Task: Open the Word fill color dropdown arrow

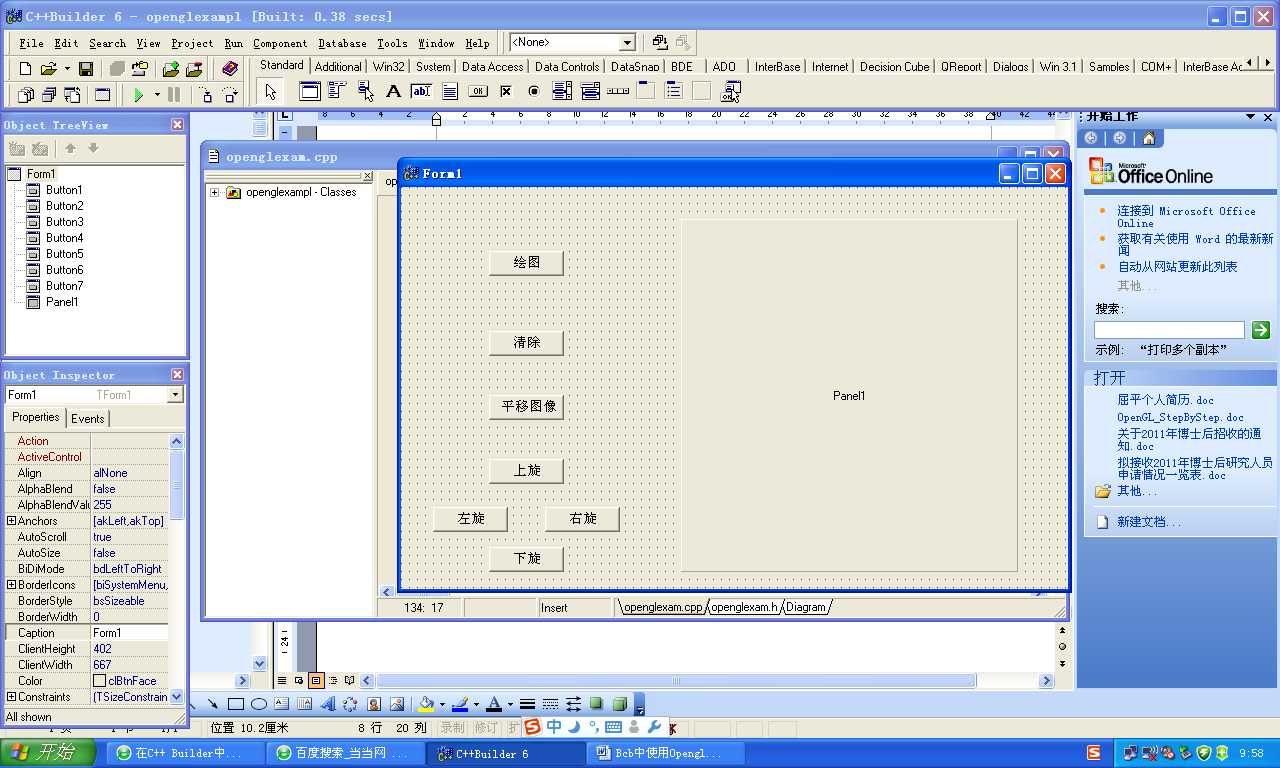Action: 442,704
